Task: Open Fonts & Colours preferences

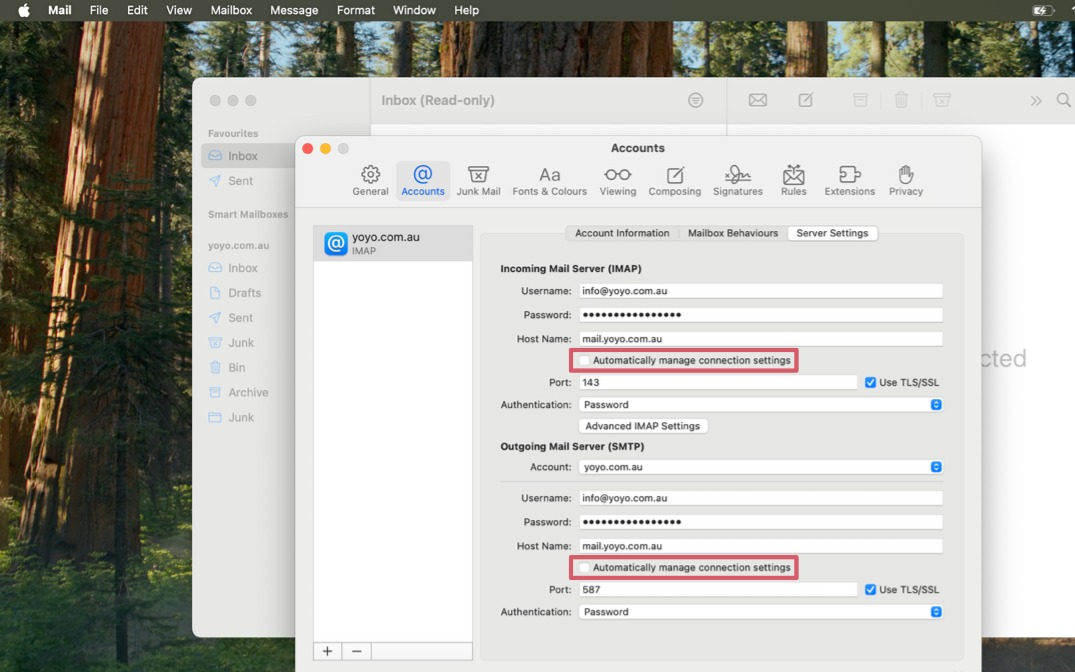Action: [x=550, y=181]
